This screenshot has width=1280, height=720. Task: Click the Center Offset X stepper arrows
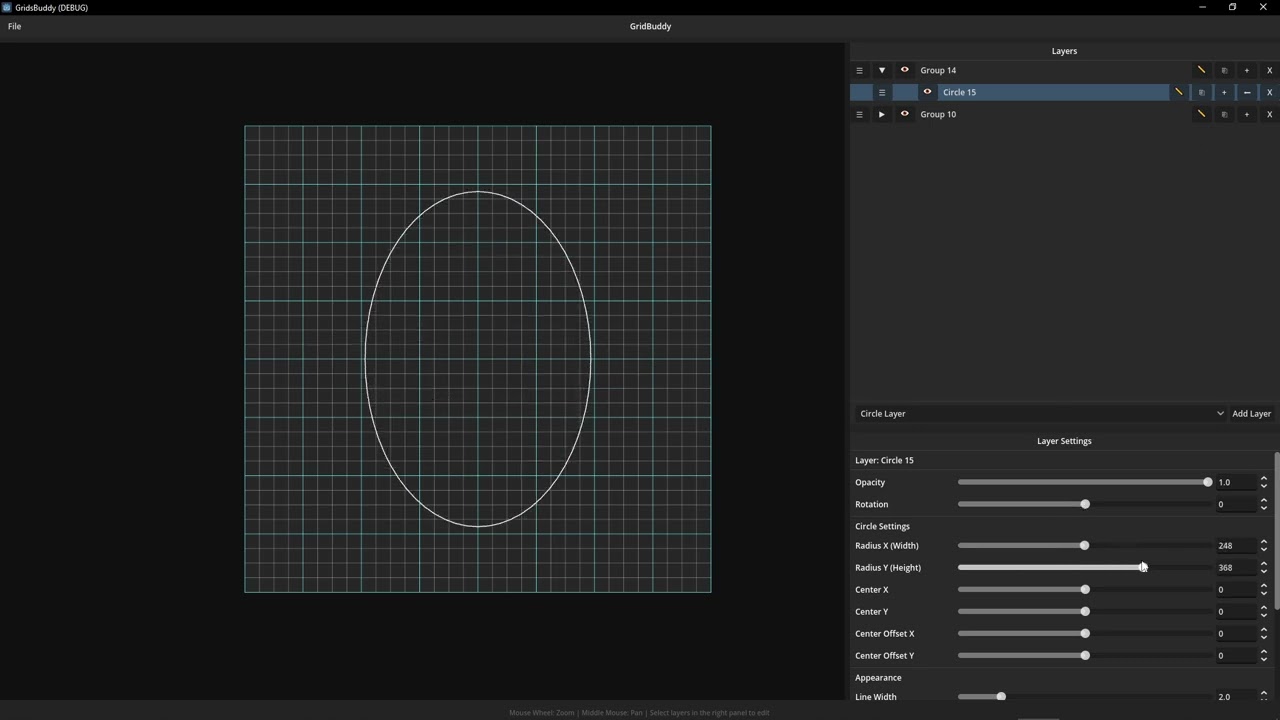click(1264, 633)
